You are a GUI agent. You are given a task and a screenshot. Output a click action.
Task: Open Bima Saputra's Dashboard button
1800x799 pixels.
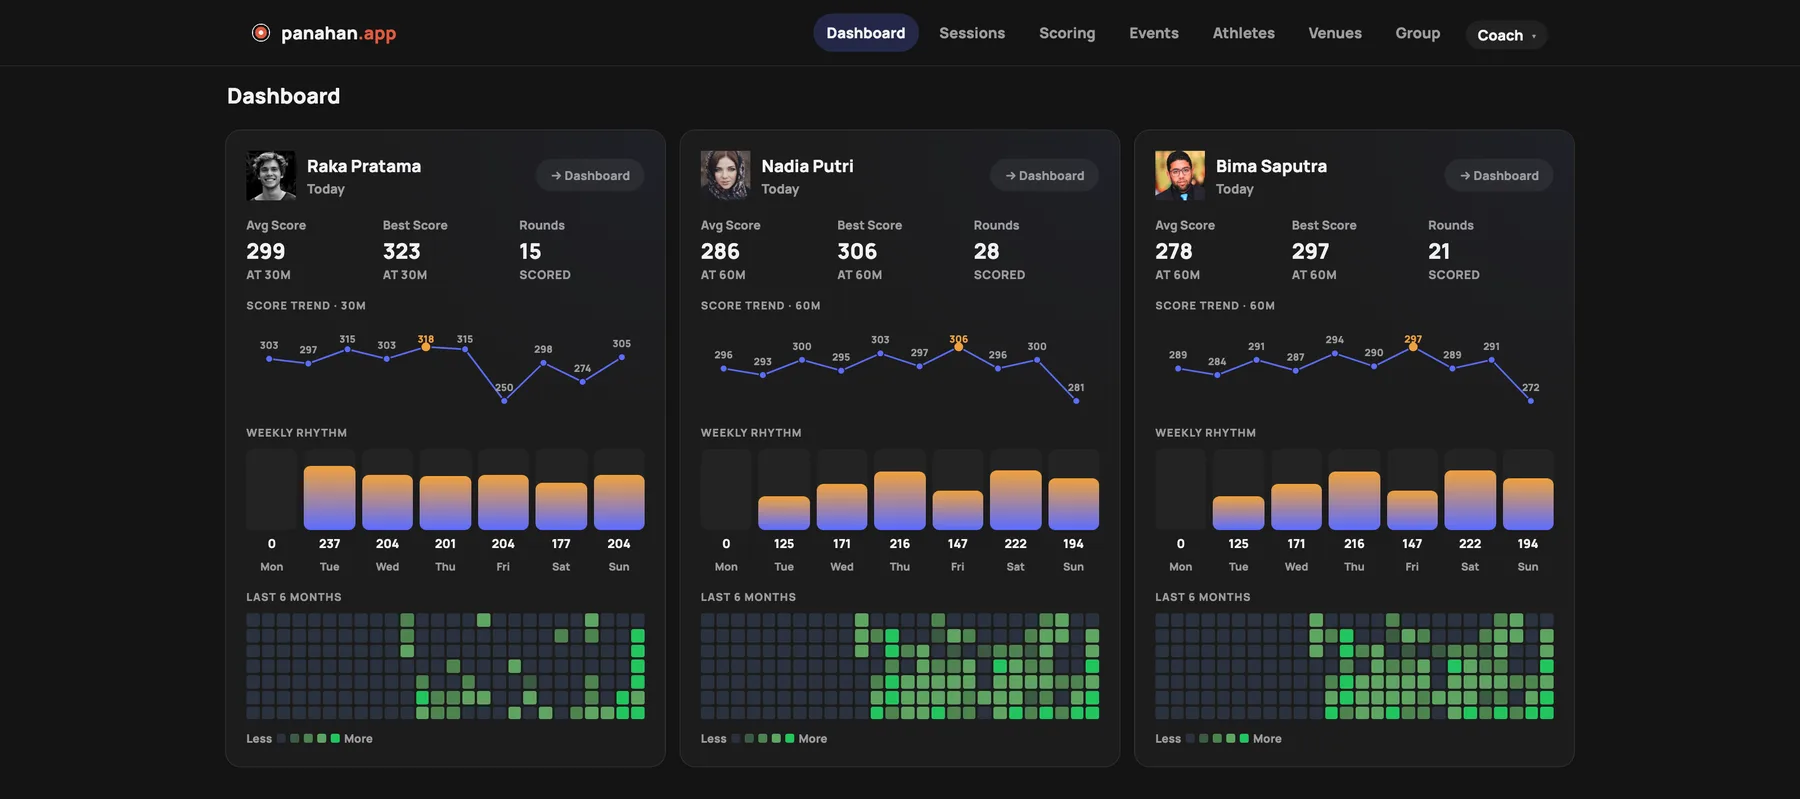click(1499, 175)
